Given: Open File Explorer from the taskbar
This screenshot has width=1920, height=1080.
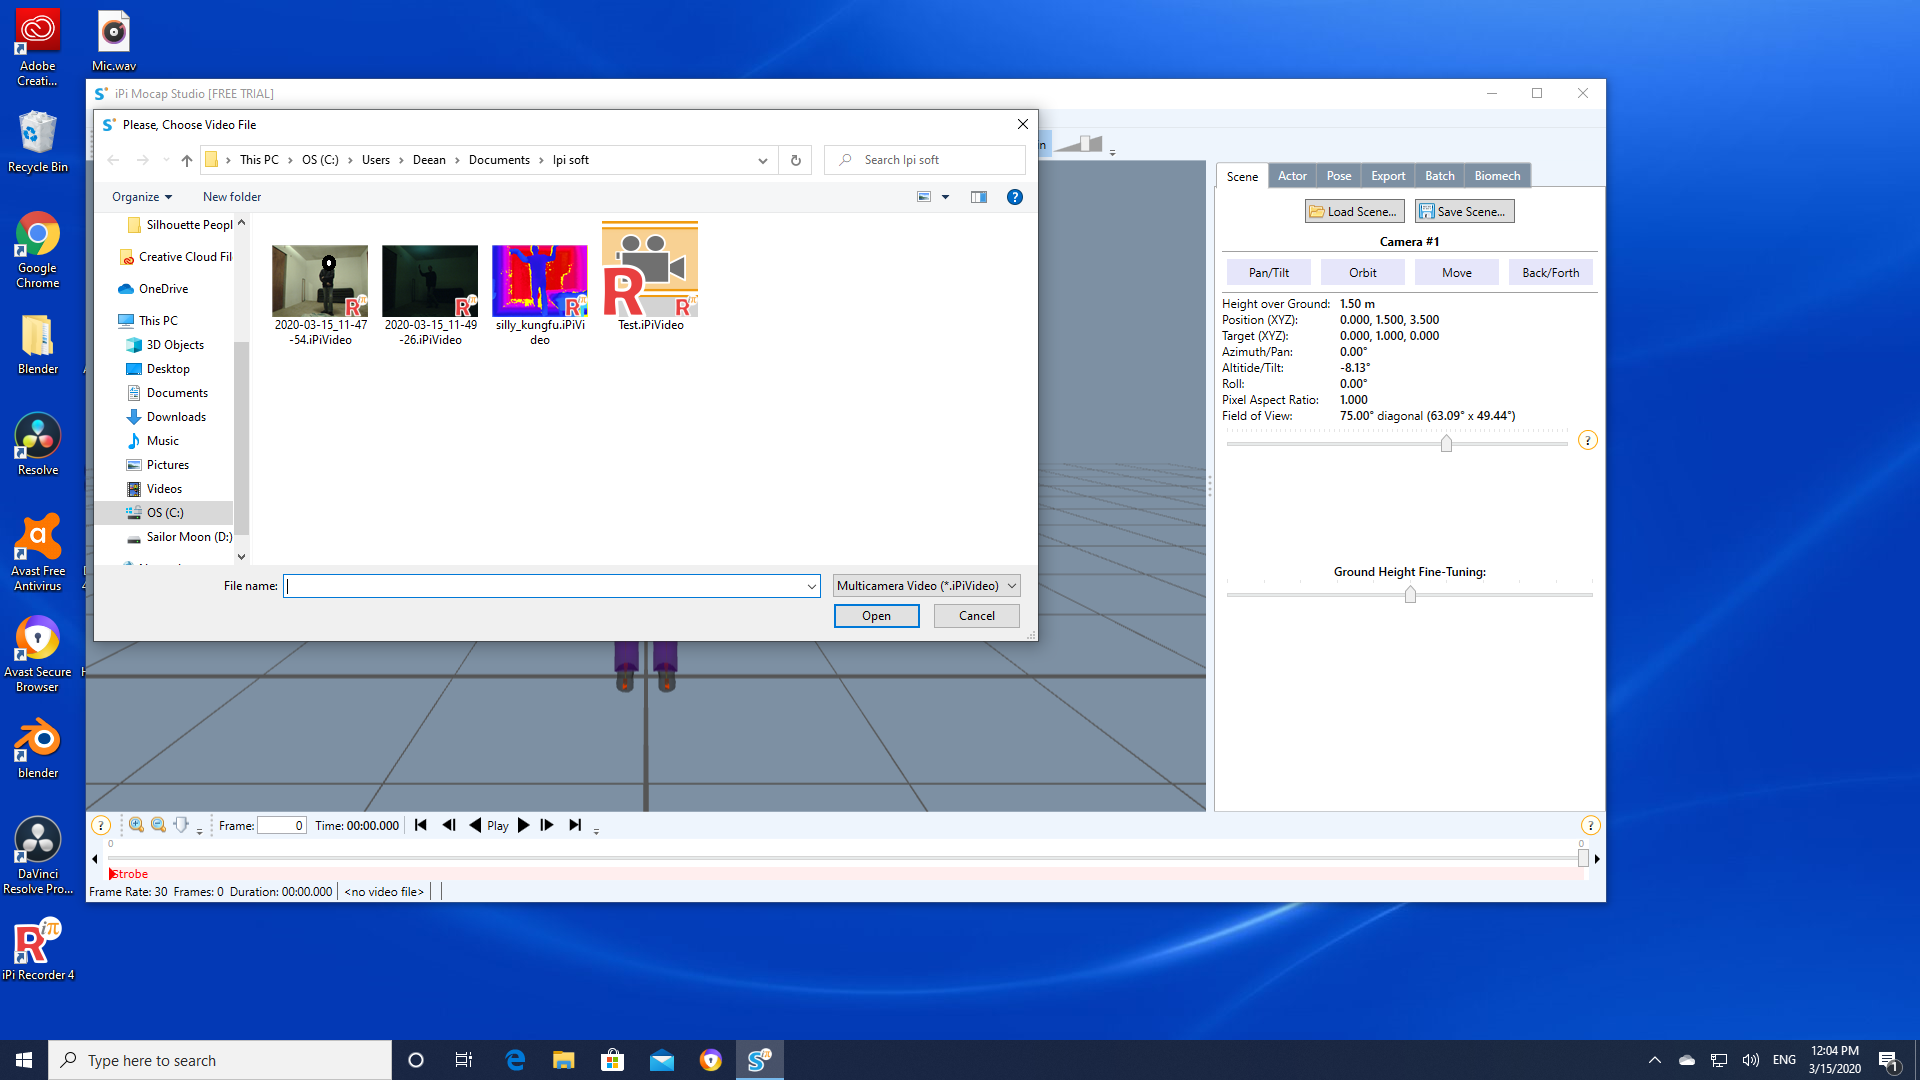Looking at the screenshot, I should (564, 1060).
